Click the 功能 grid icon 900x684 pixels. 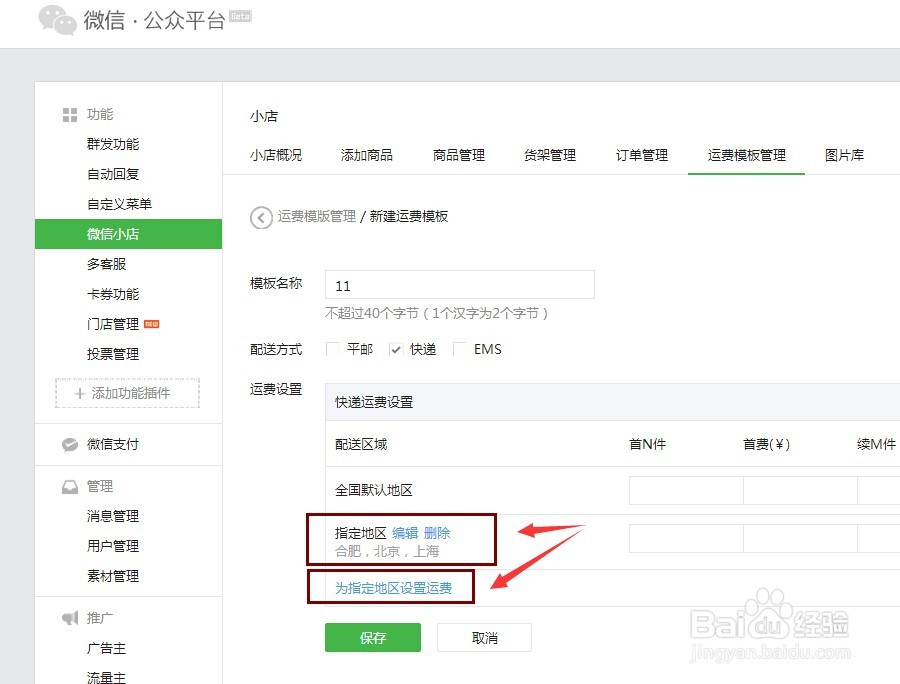pyautogui.click(x=70, y=115)
